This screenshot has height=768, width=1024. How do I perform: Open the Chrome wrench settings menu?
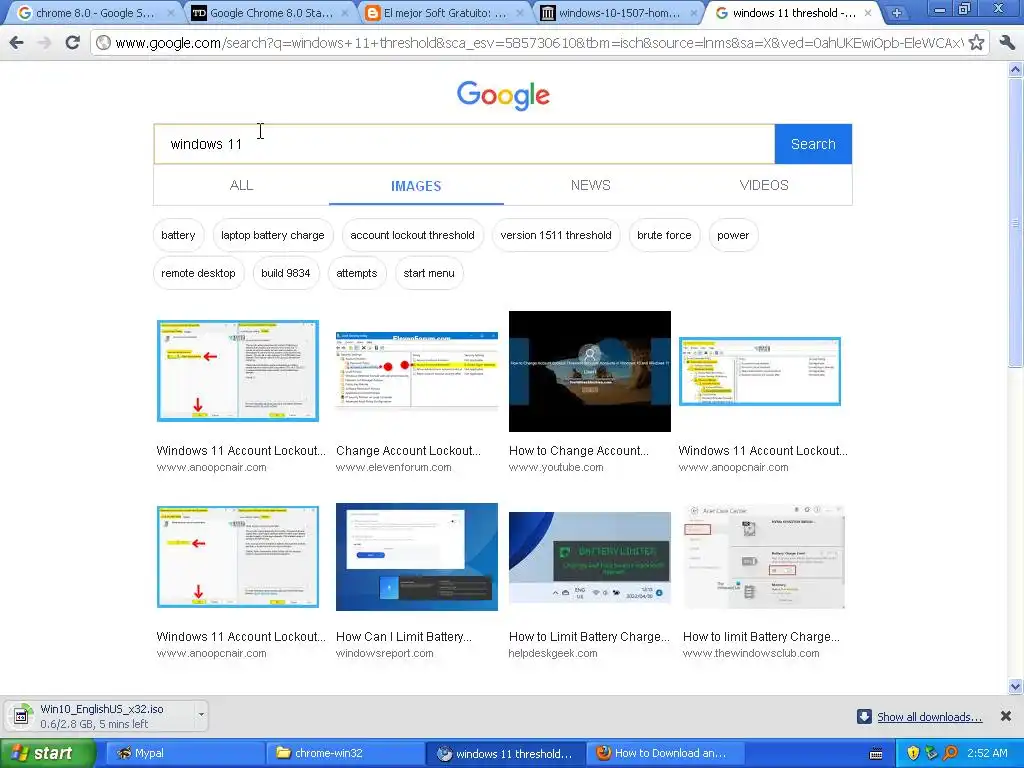[x=1007, y=43]
